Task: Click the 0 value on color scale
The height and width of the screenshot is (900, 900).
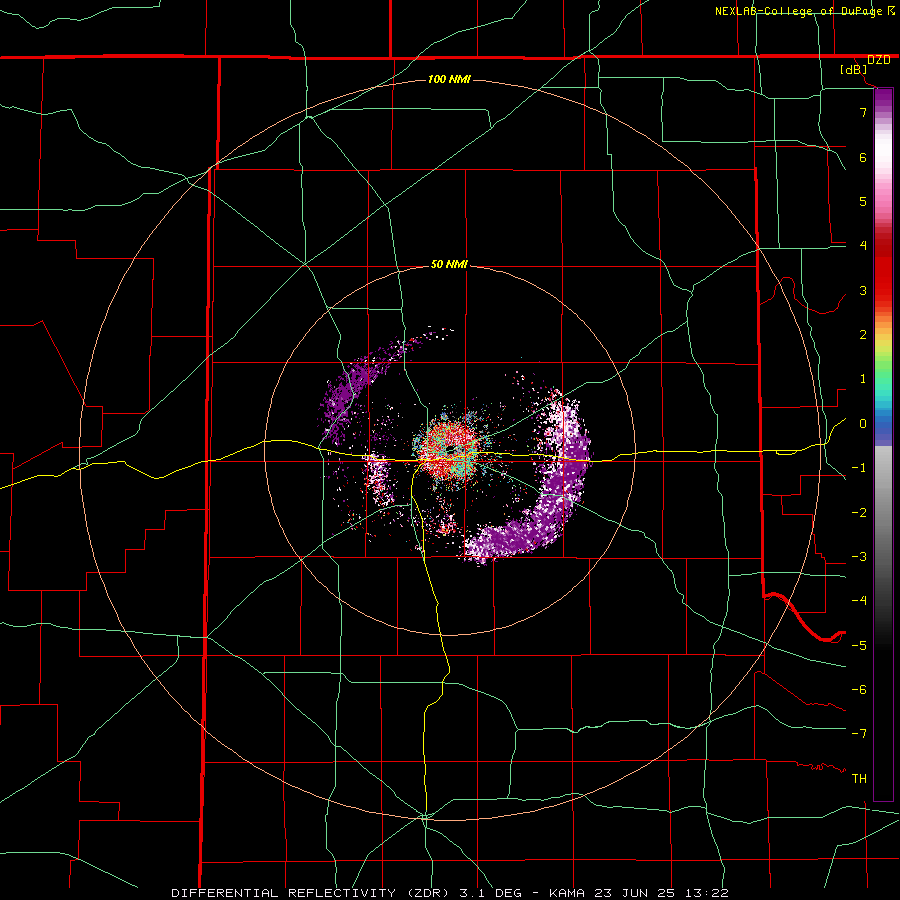Action: (x=863, y=424)
